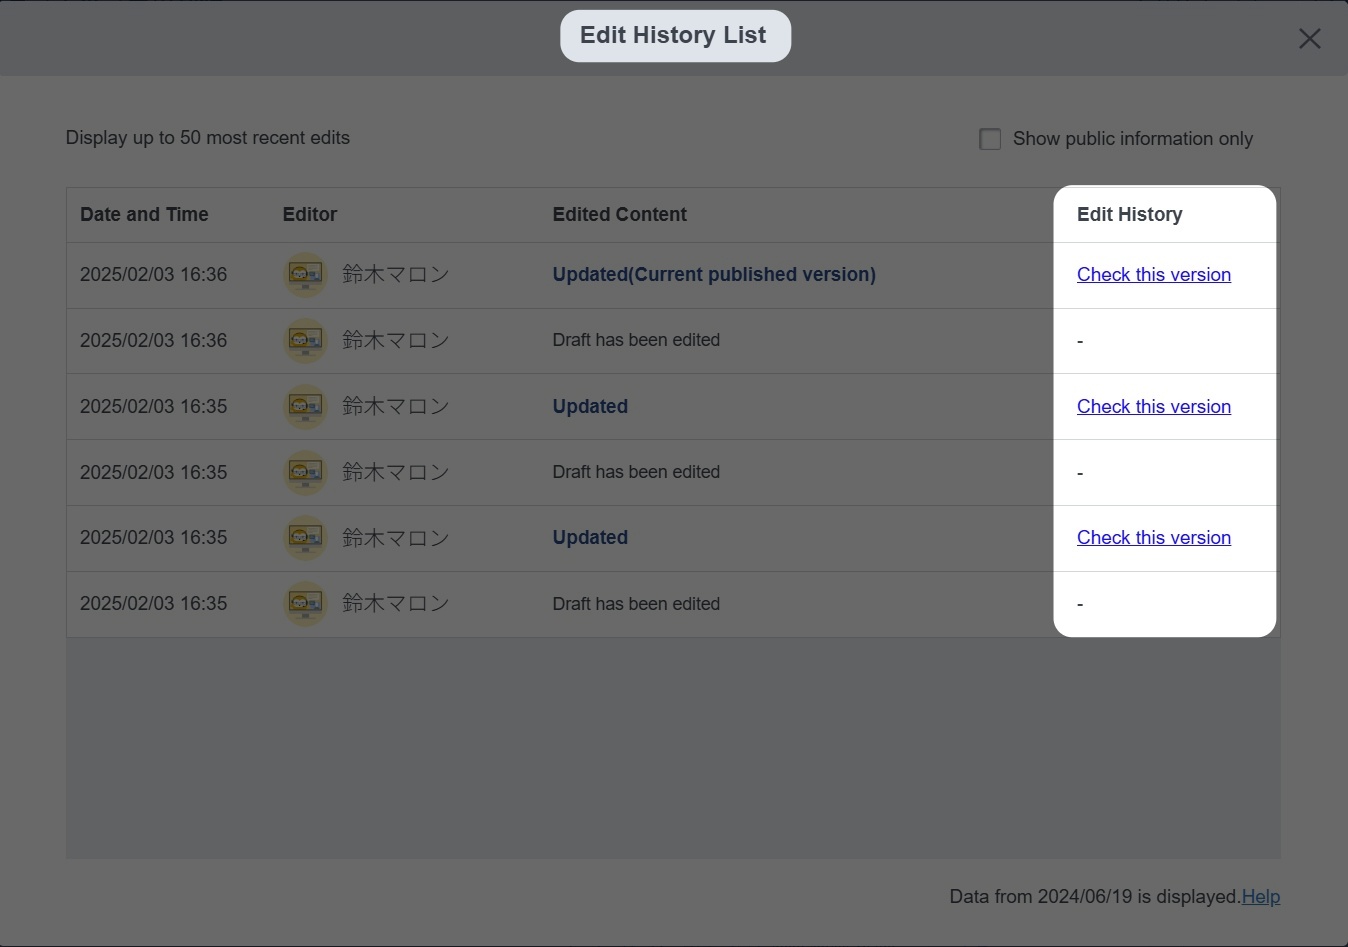Image resolution: width=1348 pixels, height=947 pixels.
Task: Select 'Updated(Current published version)' text
Action: point(714,275)
